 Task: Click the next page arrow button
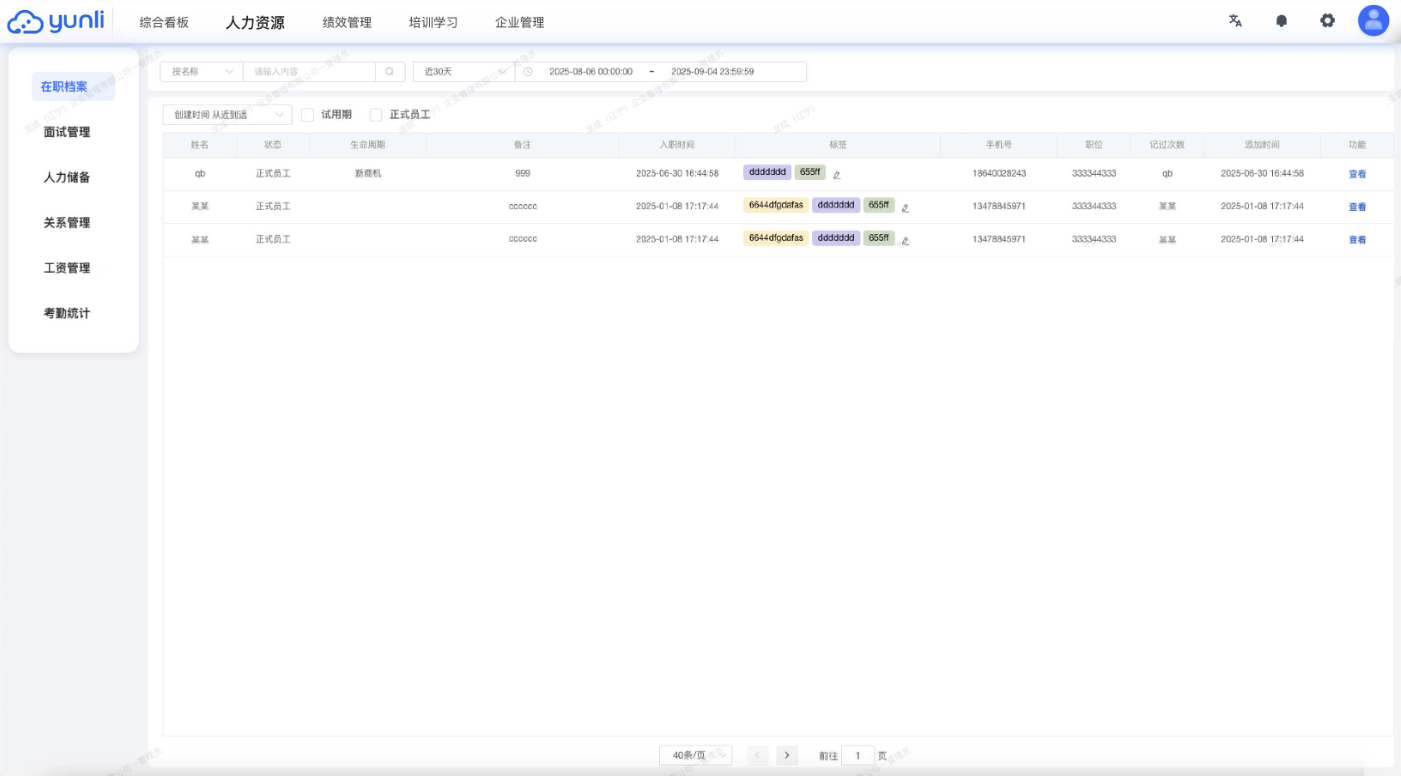point(787,755)
